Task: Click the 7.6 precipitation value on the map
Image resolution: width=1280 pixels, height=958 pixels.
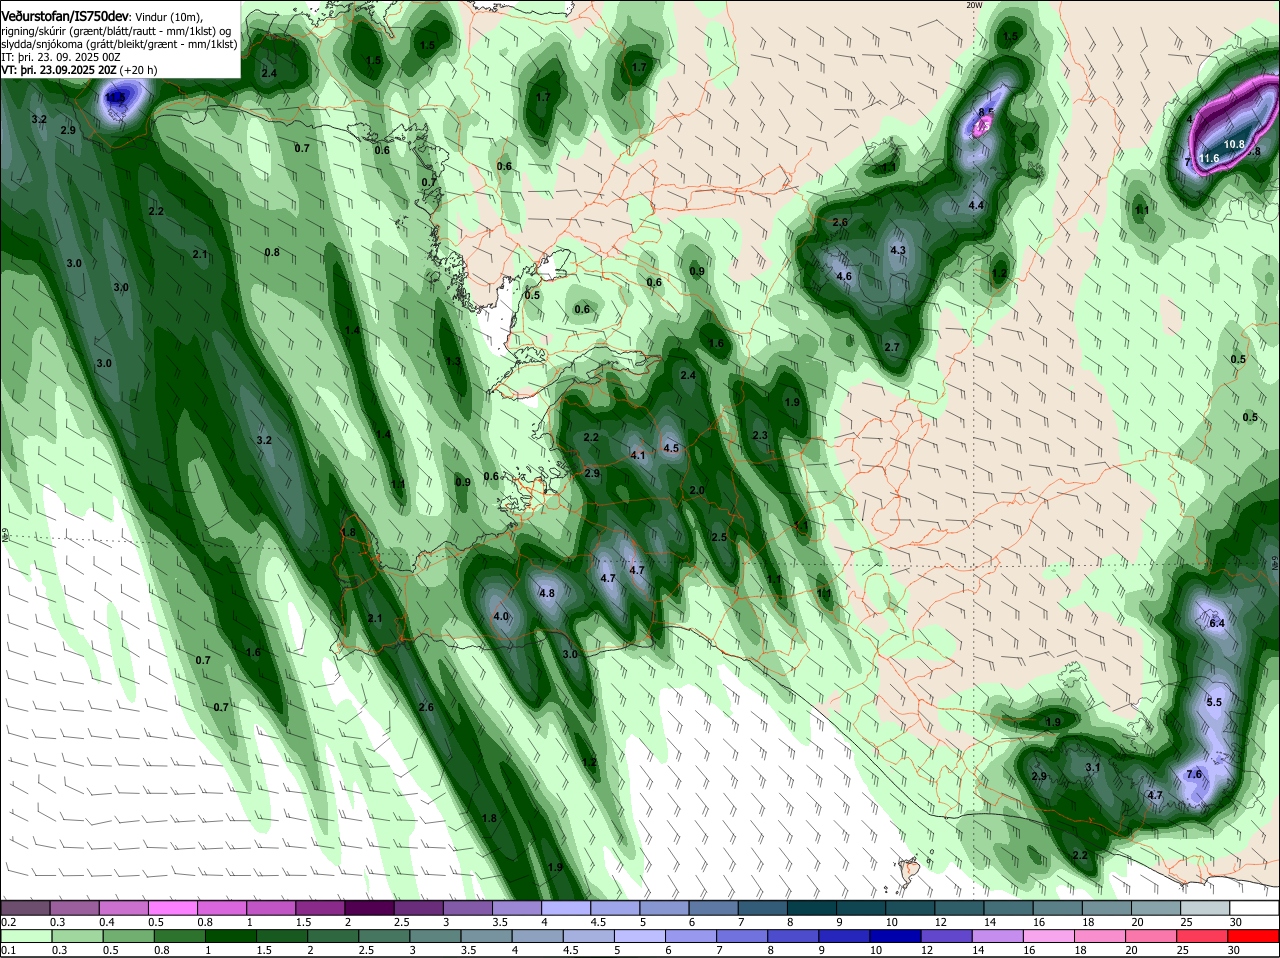Action: coord(1194,775)
